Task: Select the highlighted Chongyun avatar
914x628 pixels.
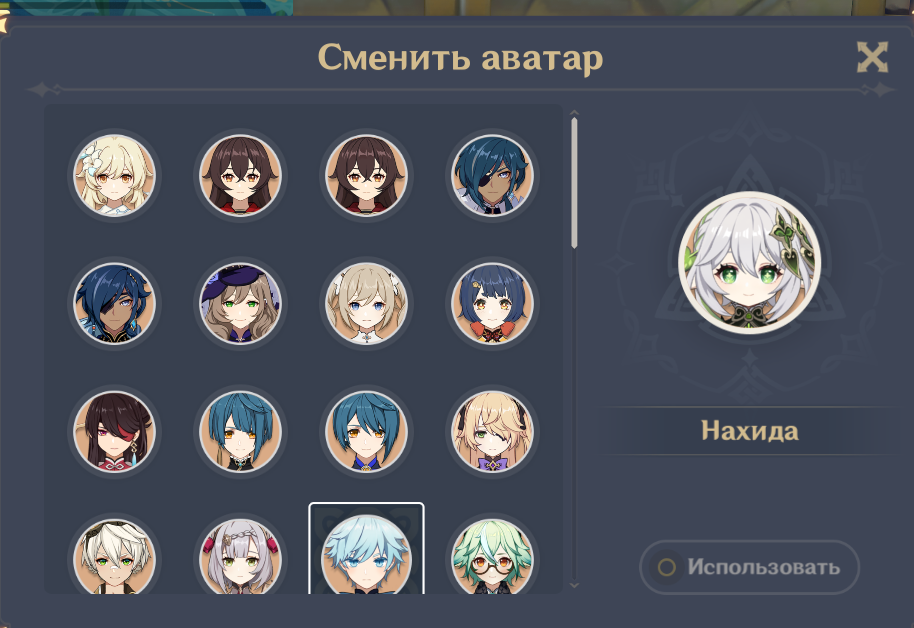Action: [366, 549]
